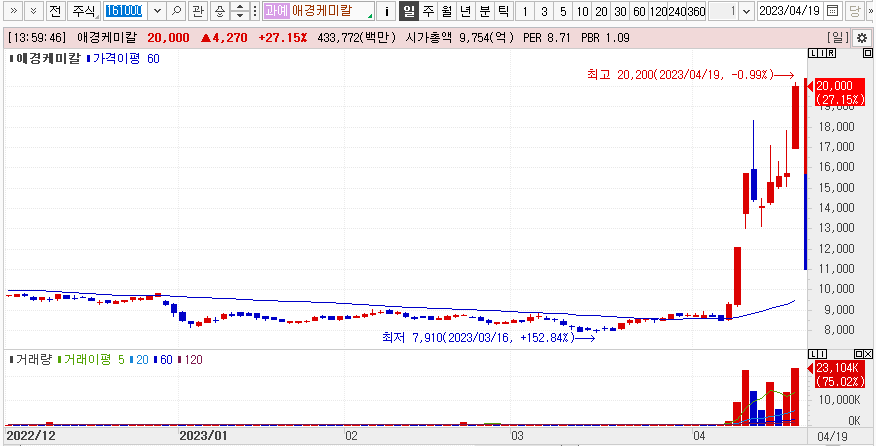
Task: Choose interval 1 button
Action: point(525,11)
